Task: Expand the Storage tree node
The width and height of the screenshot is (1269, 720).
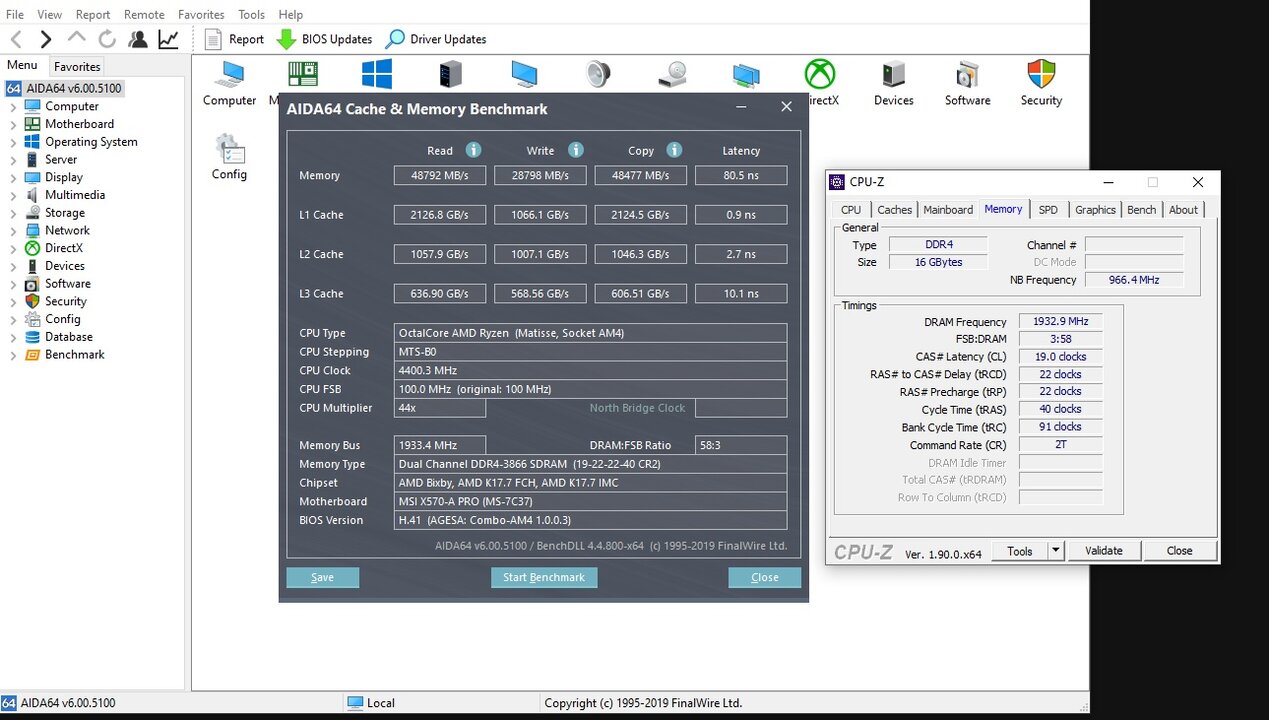Action: (13, 213)
